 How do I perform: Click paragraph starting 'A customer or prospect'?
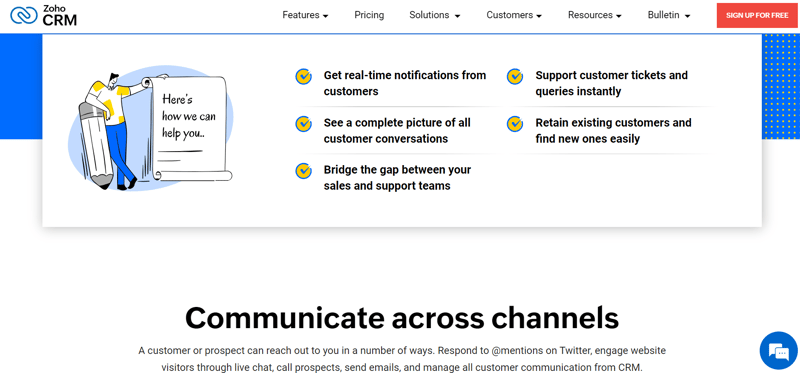pos(402,359)
